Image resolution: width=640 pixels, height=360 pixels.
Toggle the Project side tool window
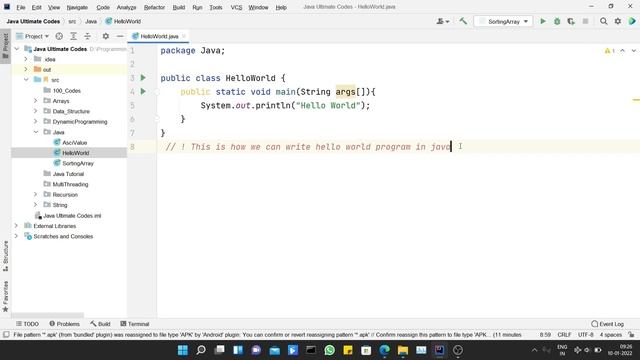click(5, 45)
